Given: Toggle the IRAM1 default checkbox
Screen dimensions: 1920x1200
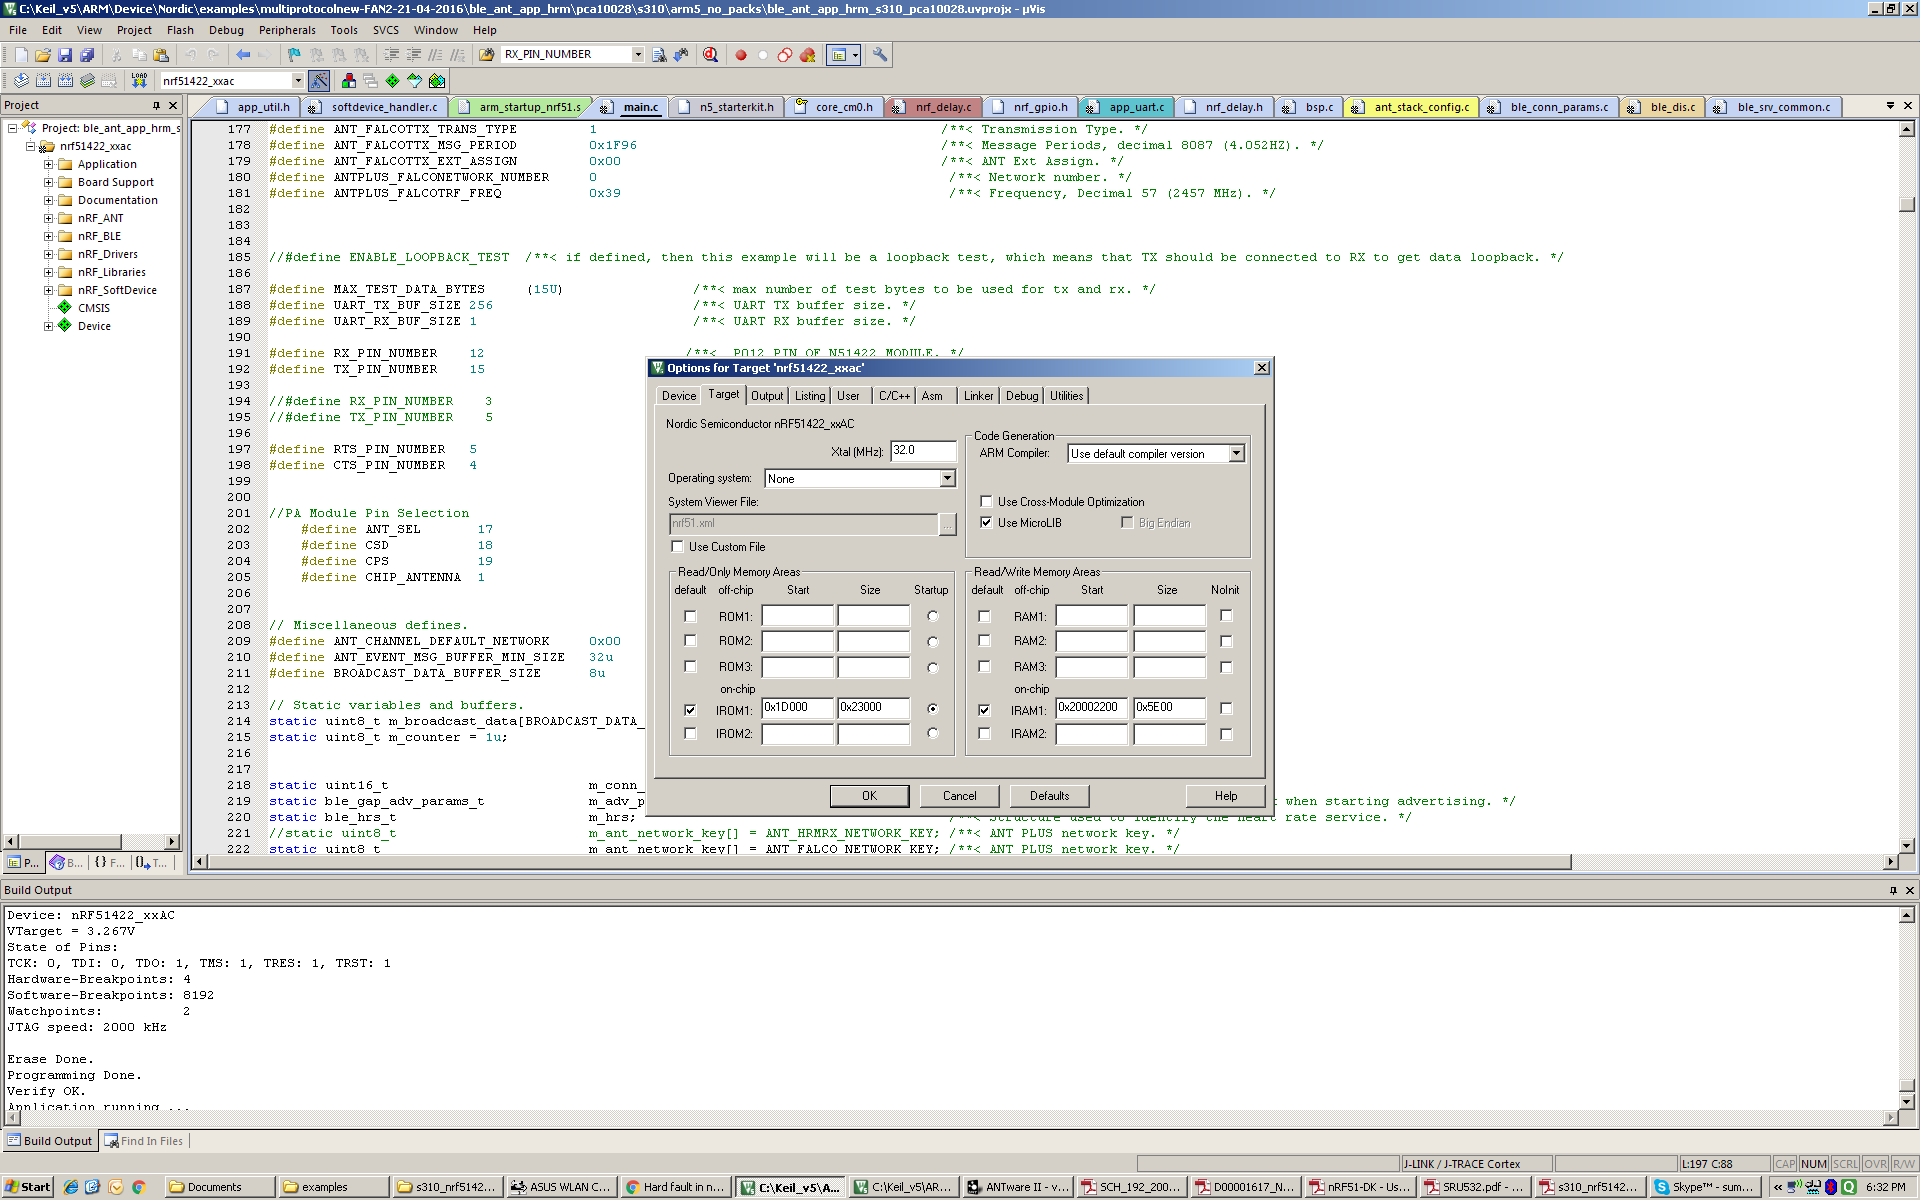Looking at the screenshot, I should coord(984,710).
